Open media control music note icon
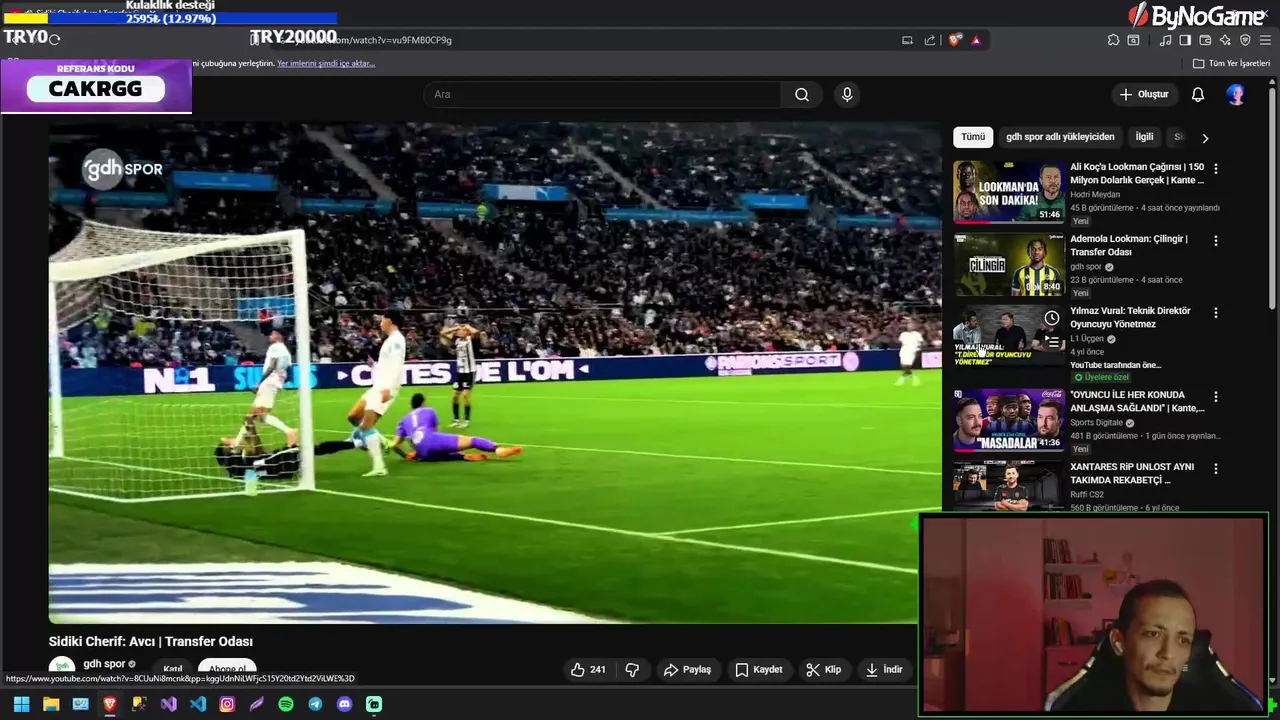 click(x=1165, y=40)
